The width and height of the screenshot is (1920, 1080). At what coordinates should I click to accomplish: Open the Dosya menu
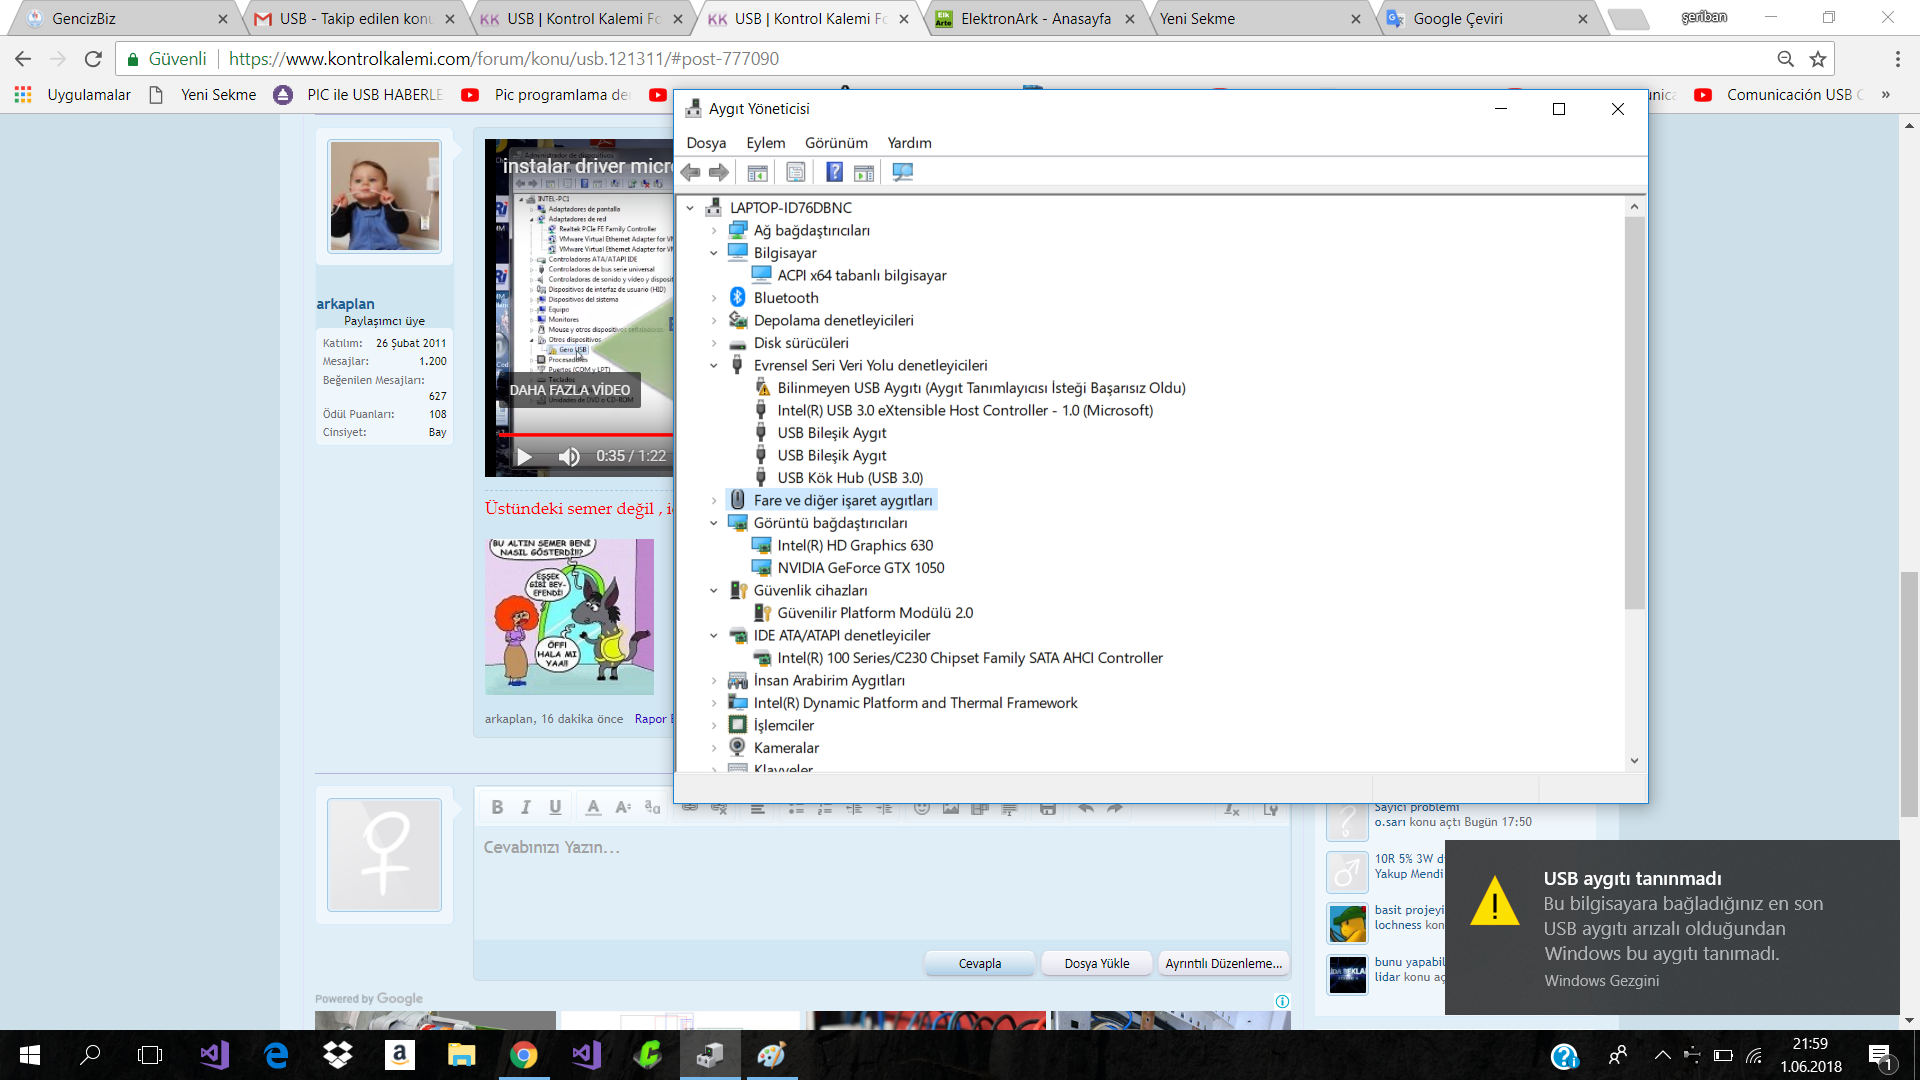point(706,143)
